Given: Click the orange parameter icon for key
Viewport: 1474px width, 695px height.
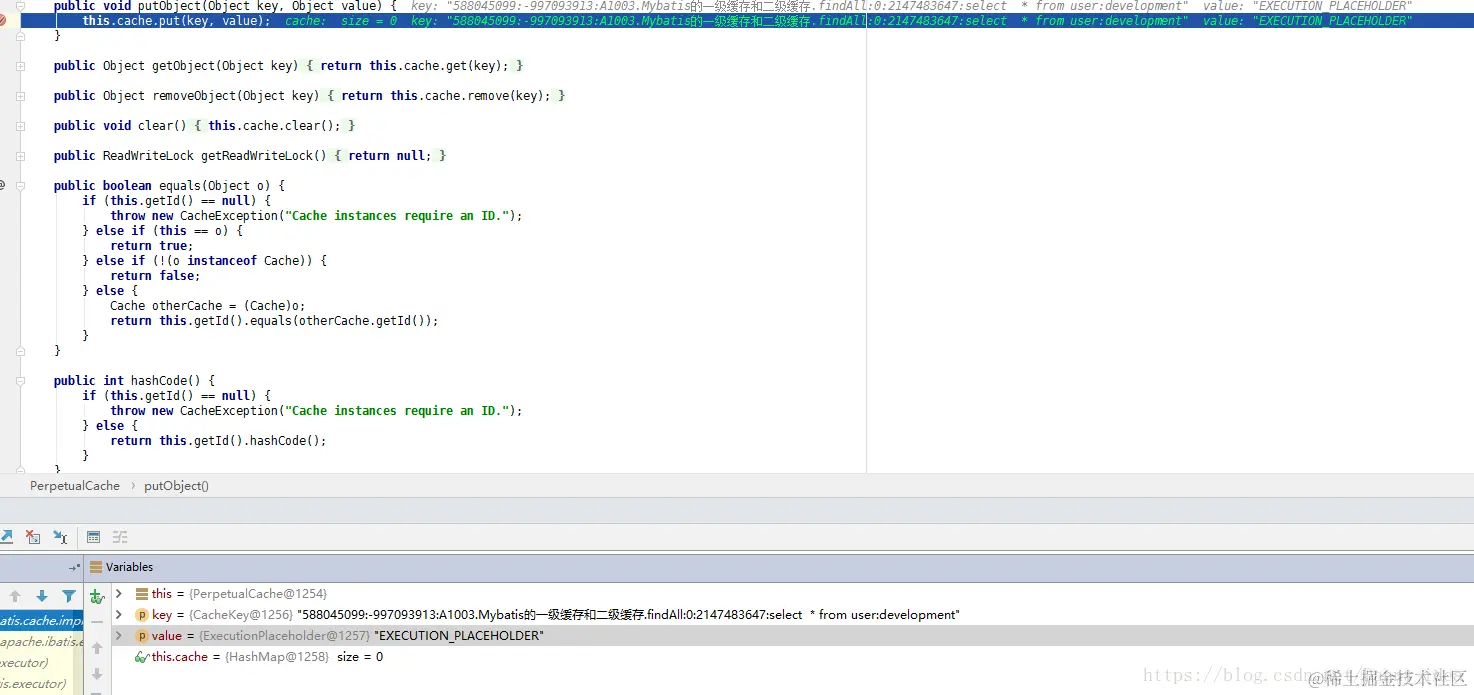Looking at the screenshot, I should (x=142, y=615).
